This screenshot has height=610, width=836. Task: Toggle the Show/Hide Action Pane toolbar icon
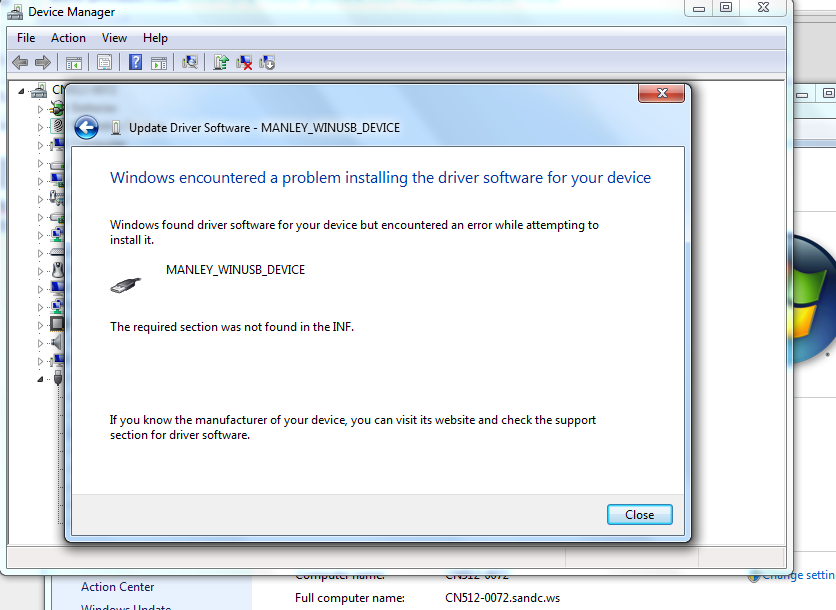tap(159, 63)
